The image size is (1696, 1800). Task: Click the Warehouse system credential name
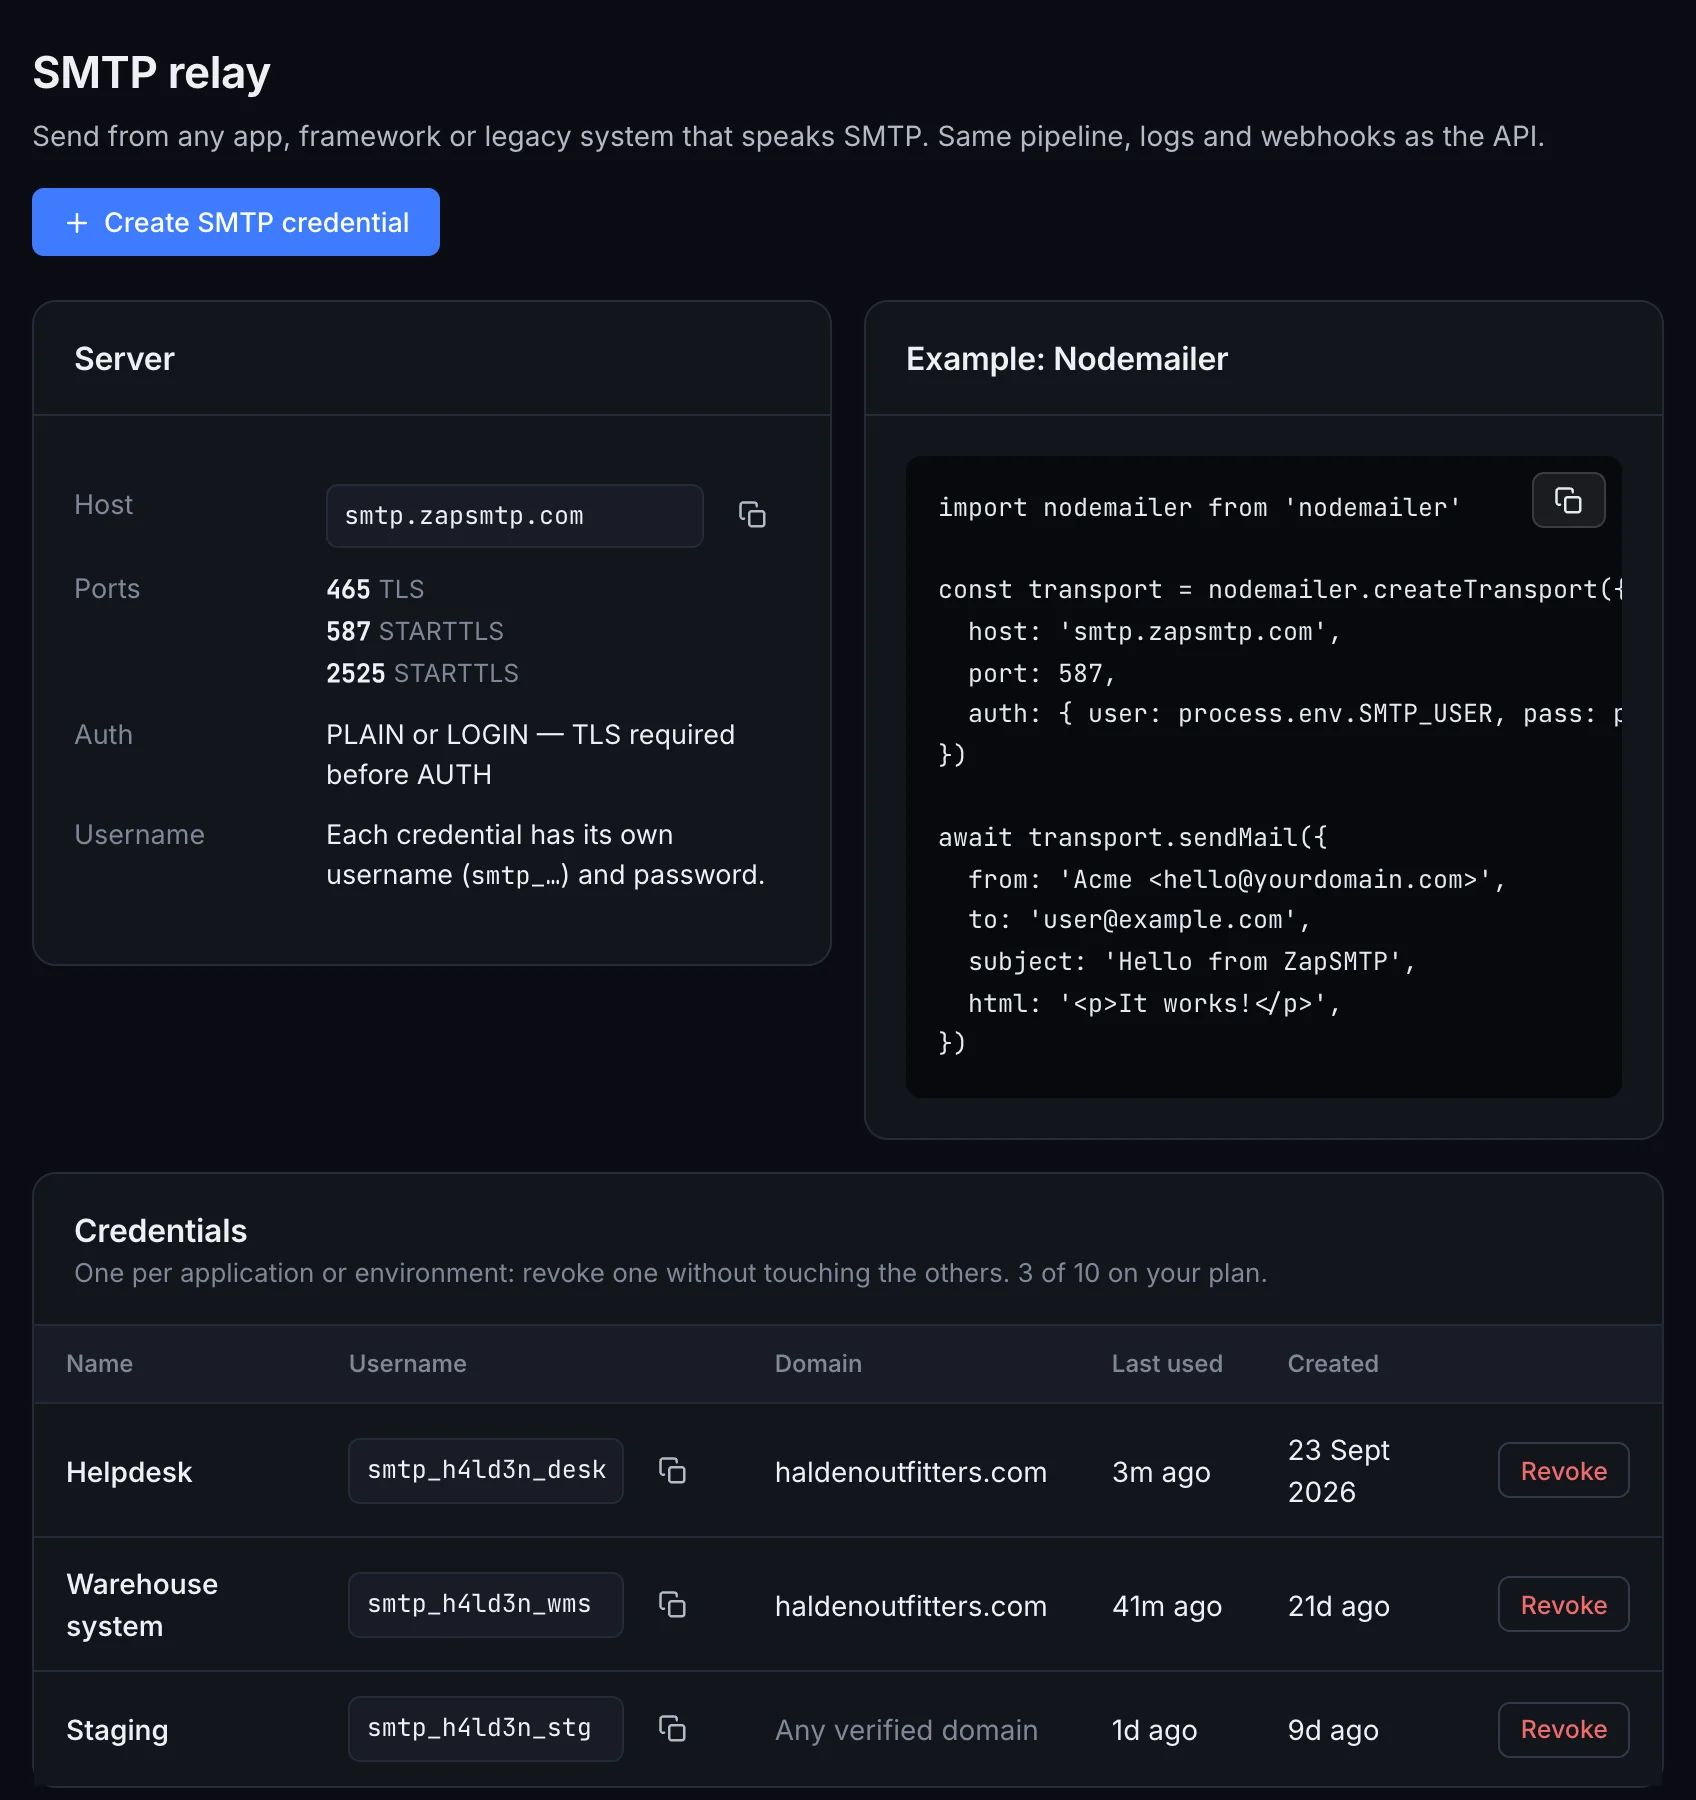(x=141, y=1605)
